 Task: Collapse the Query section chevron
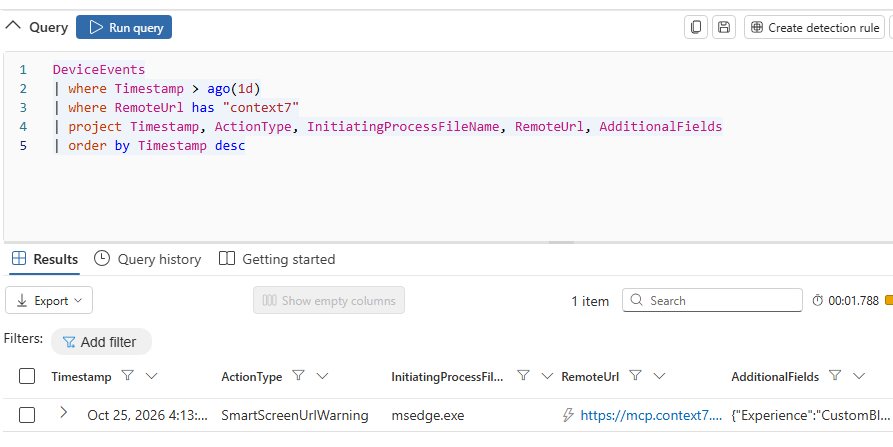point(13,26)
